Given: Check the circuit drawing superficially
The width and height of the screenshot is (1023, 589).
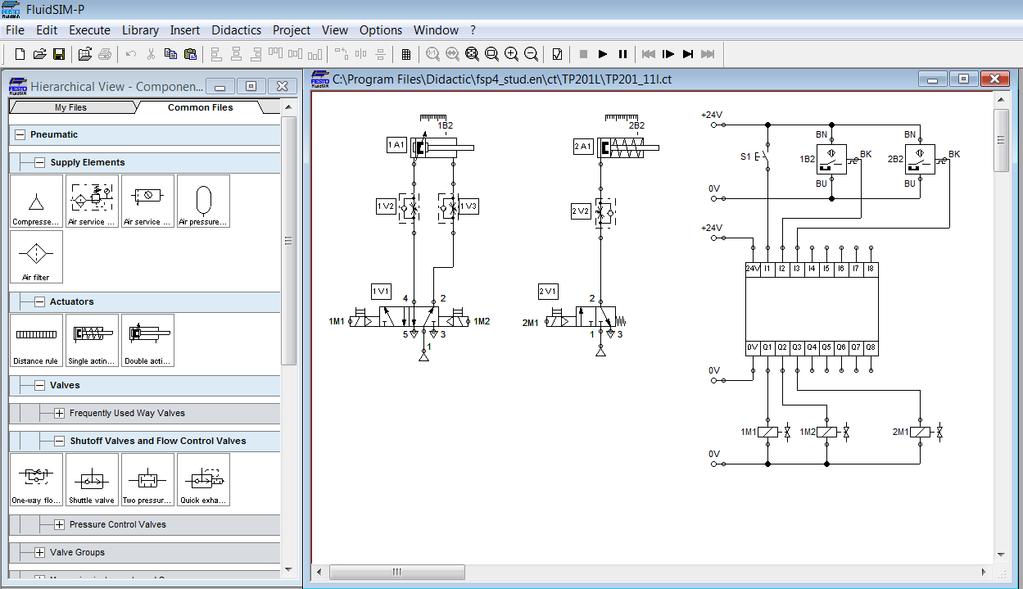Looking at the screenshot, I should click(x=557, y=54).
